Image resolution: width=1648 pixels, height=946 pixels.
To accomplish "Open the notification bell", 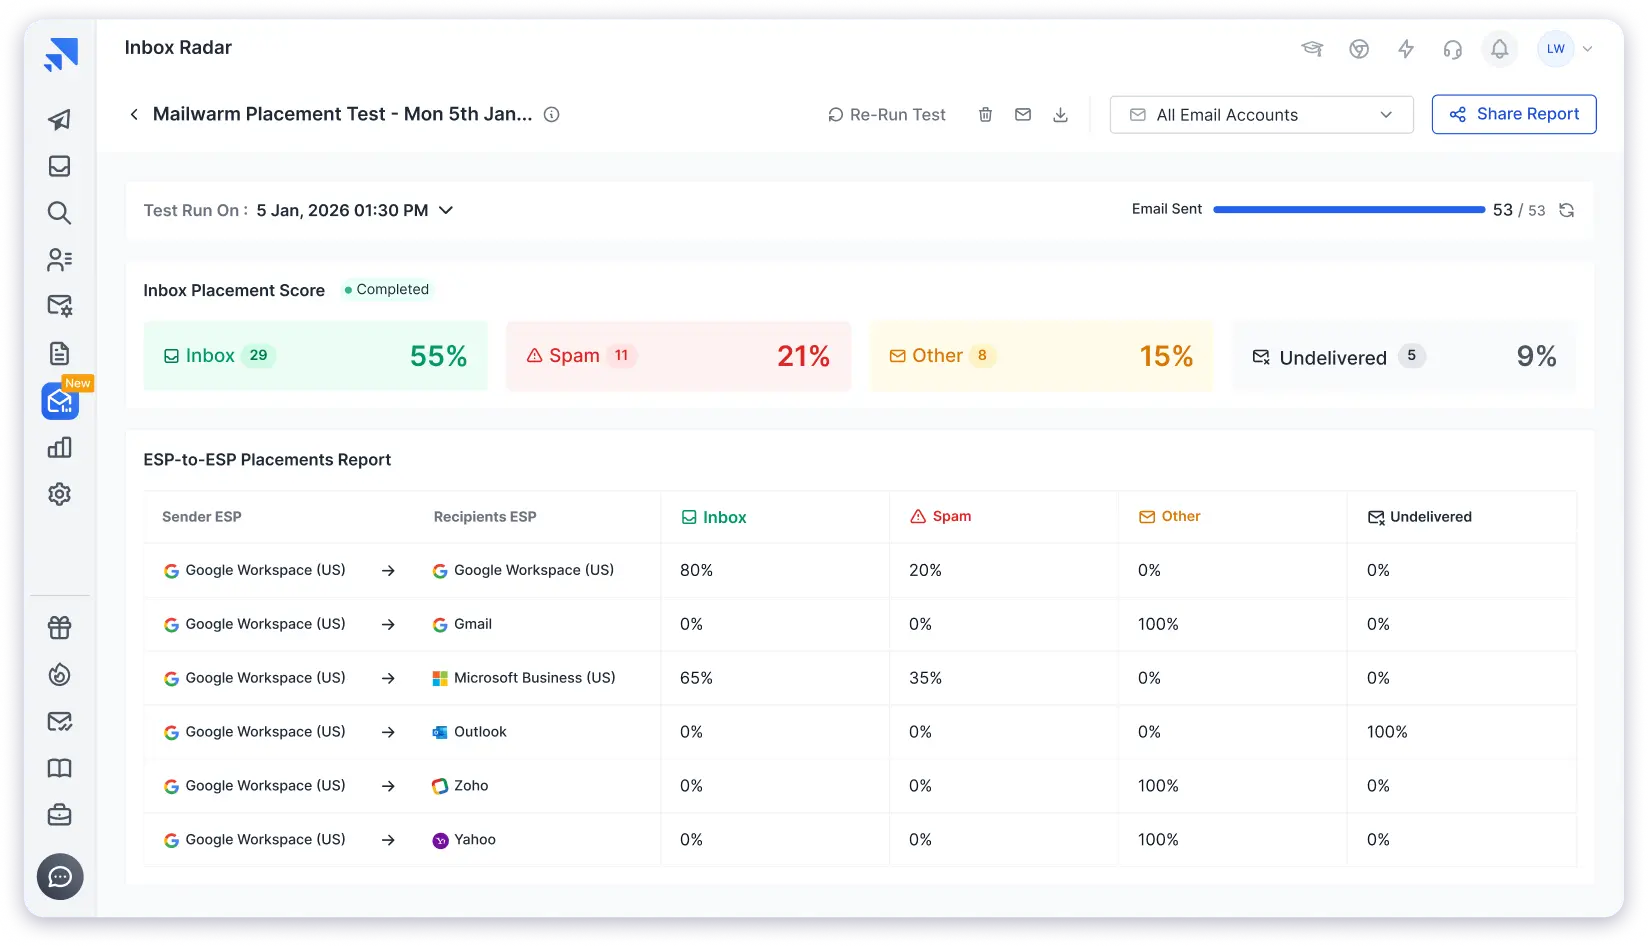I will (1499, 48).
